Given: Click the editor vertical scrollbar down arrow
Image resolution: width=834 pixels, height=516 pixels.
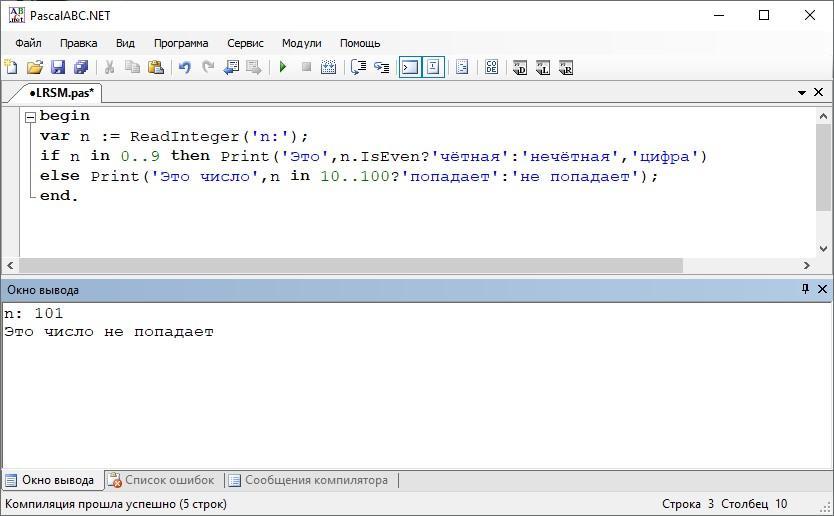Looking at the screenshot, I should pos(823,248).
